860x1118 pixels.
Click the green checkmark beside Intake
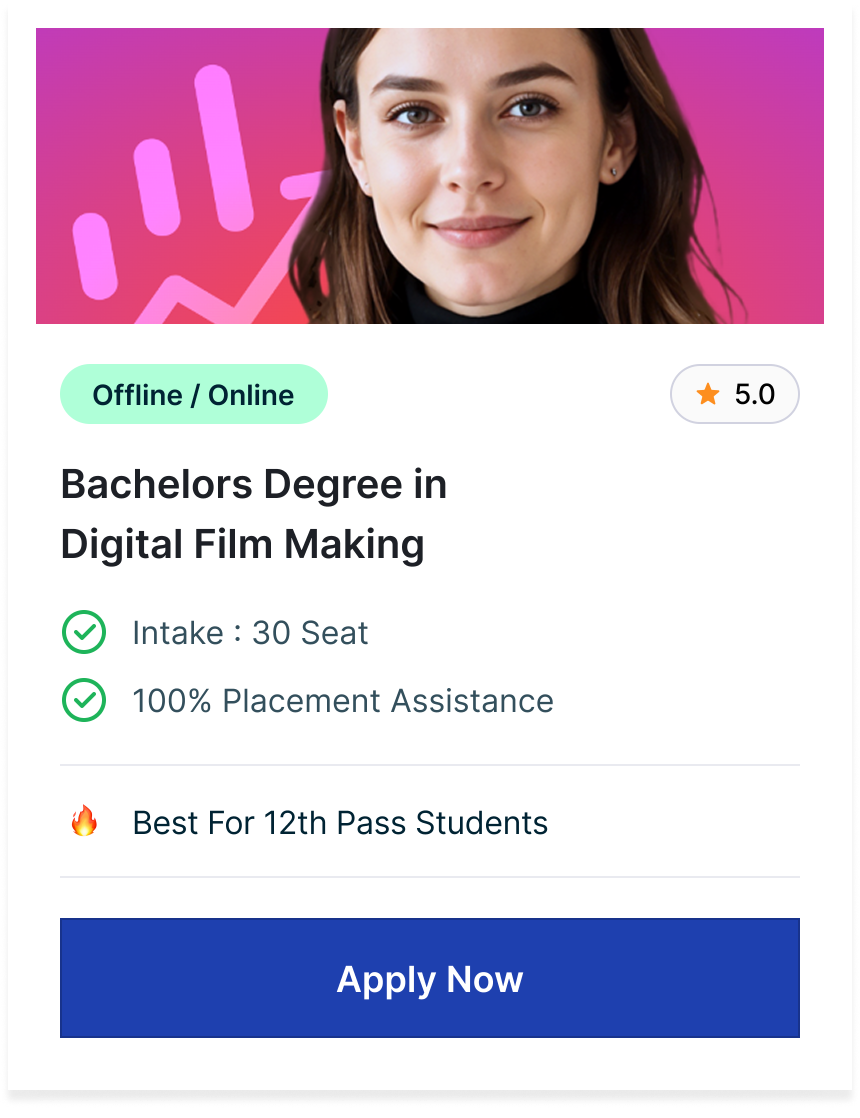[84, 633]
